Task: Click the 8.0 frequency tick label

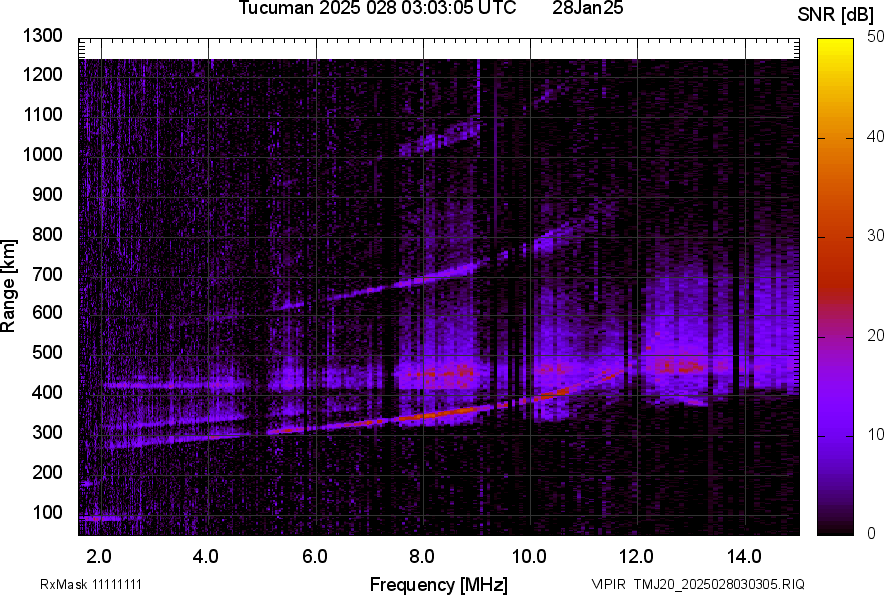Action: tap(422, 556)
